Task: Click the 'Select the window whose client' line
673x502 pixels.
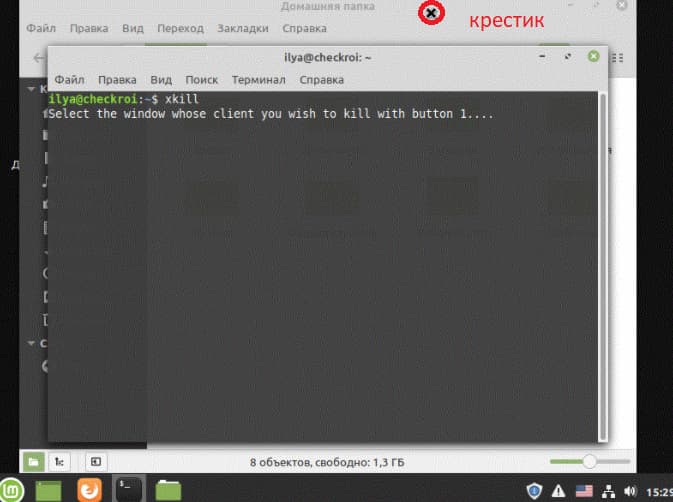Action: pos(271,114)
